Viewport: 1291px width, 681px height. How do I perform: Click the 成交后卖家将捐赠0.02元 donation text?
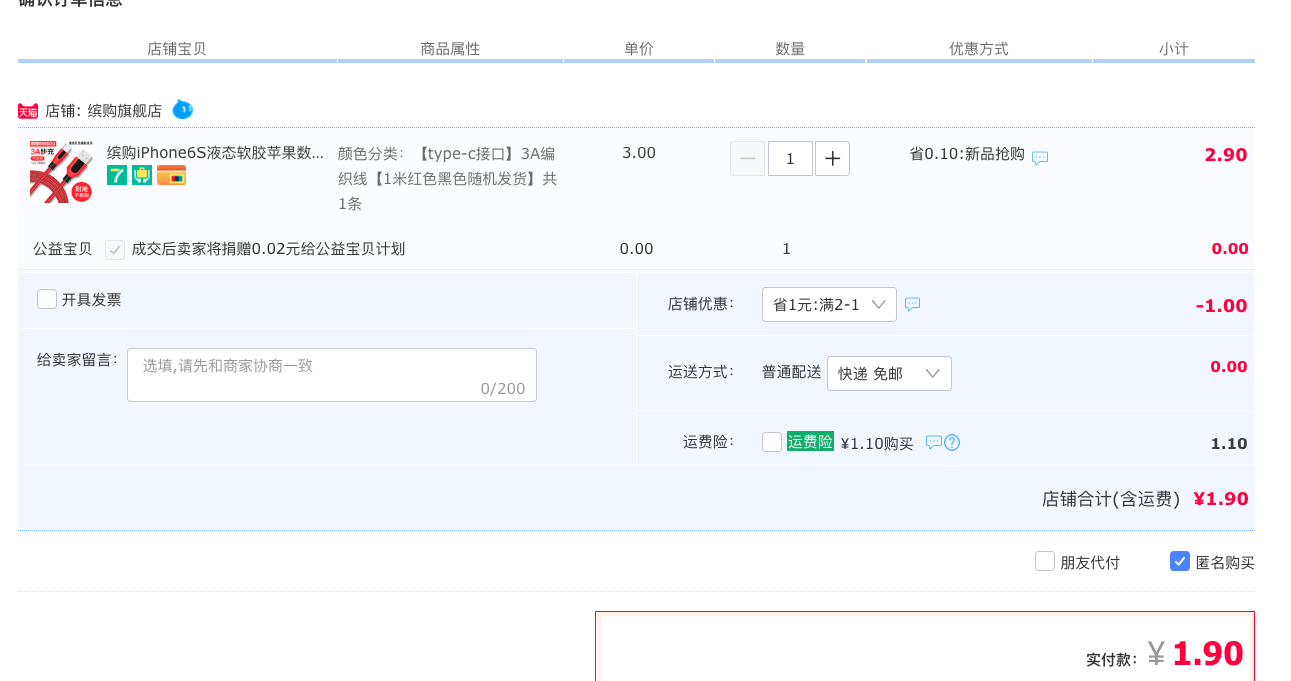(268, 249)
